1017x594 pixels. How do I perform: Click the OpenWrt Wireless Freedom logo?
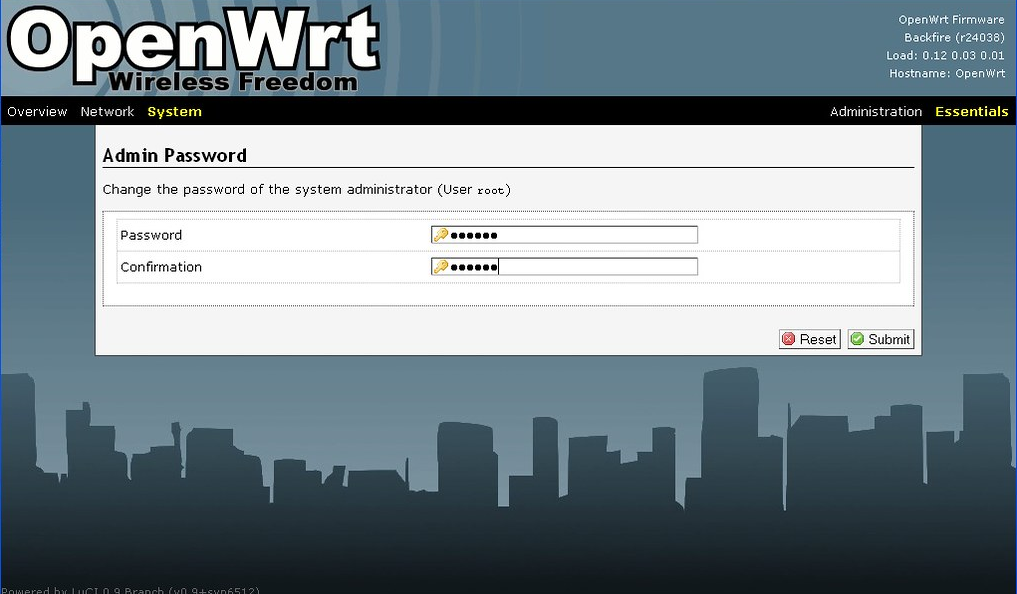click(193, 49)
